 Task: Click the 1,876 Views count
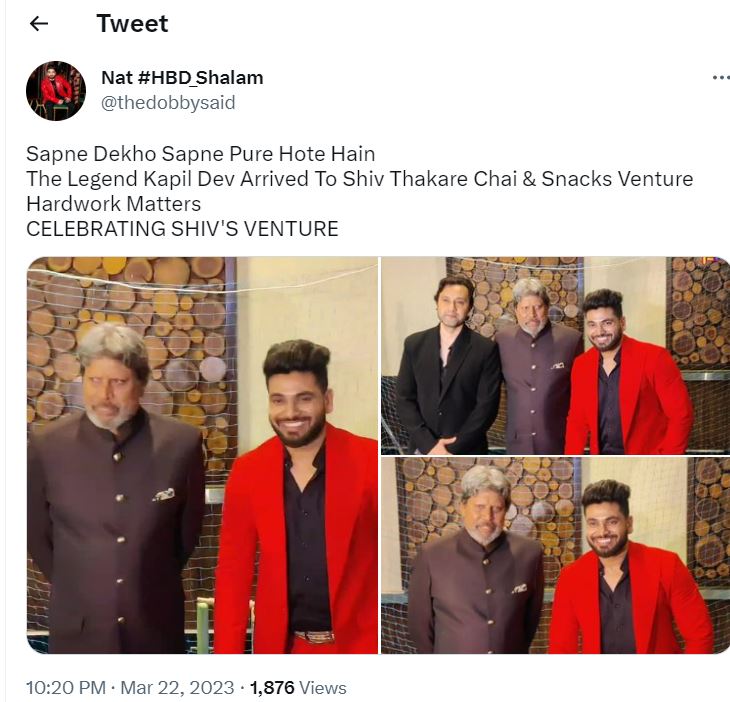(298, 688)
